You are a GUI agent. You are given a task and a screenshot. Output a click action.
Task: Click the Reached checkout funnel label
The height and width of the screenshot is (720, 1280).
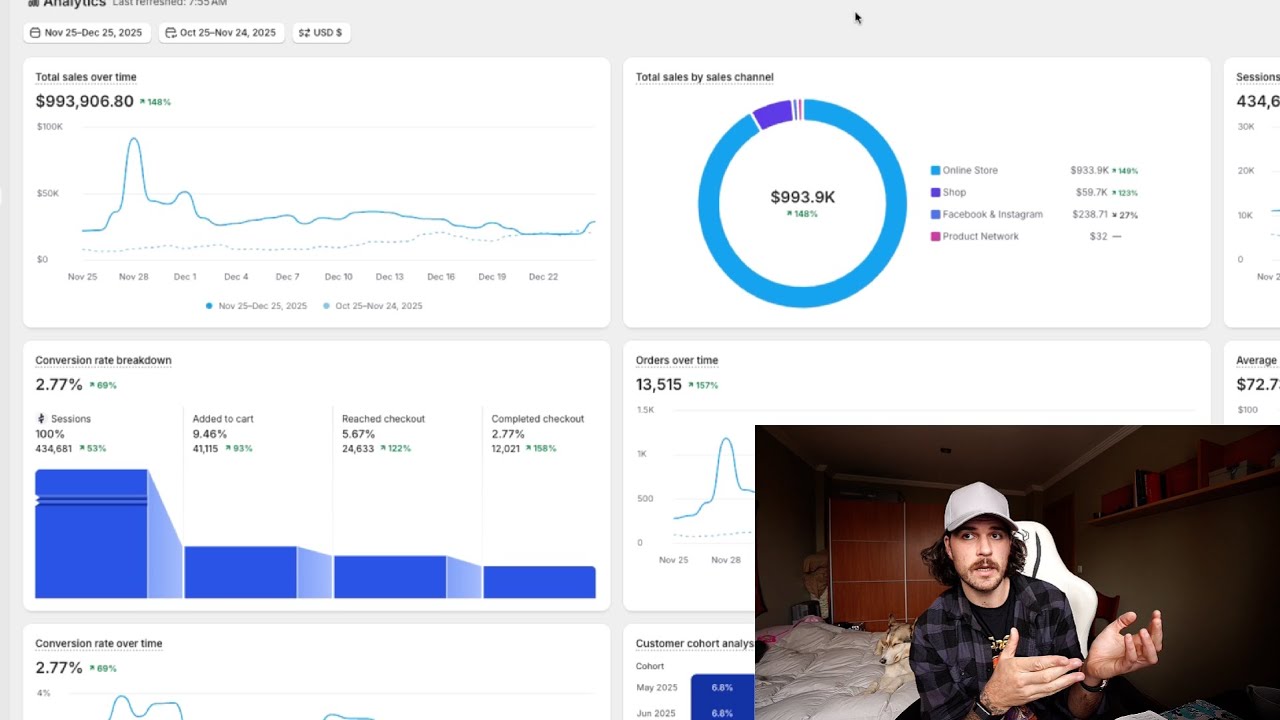383,419
